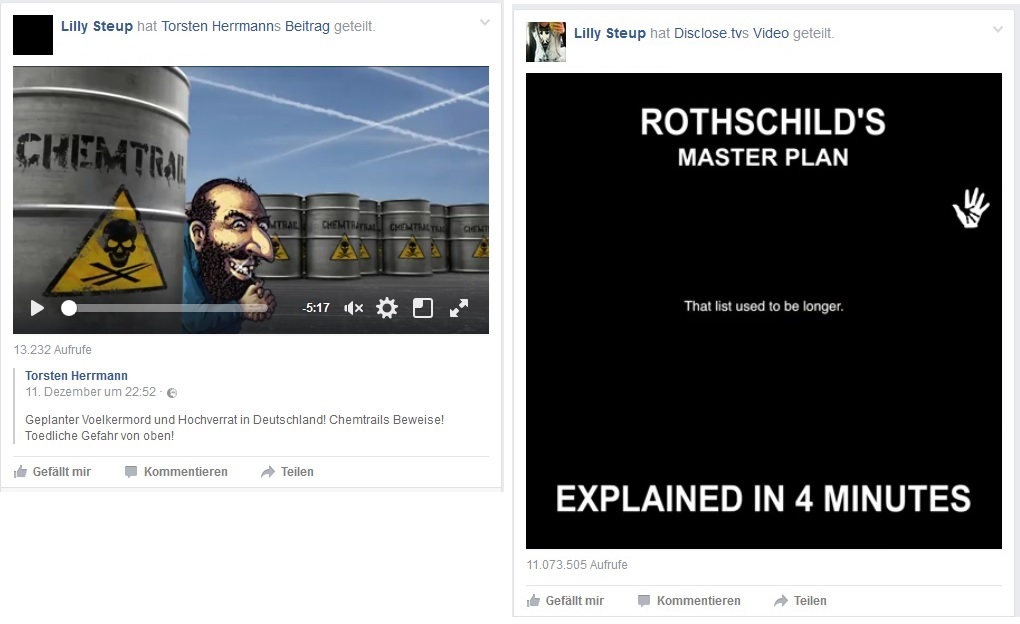Image resolution: width=1020 pixels, height=624 pixels.
Task: Click Kommentieren under the right post
Action: click(x=689, y=601)
